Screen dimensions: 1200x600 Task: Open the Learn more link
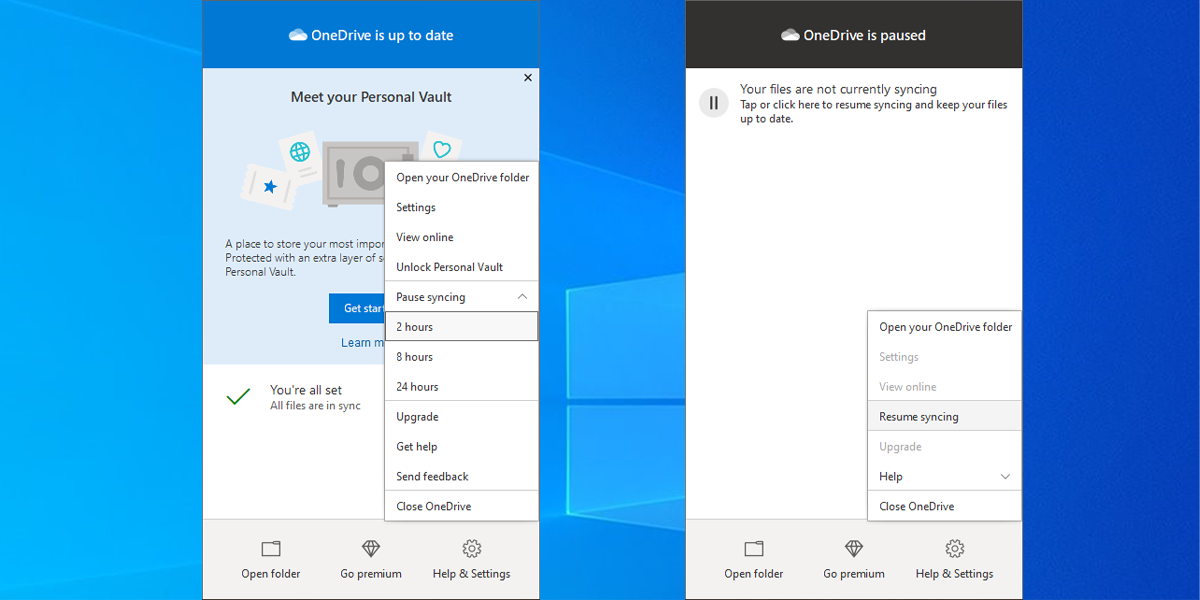[363, 342]
